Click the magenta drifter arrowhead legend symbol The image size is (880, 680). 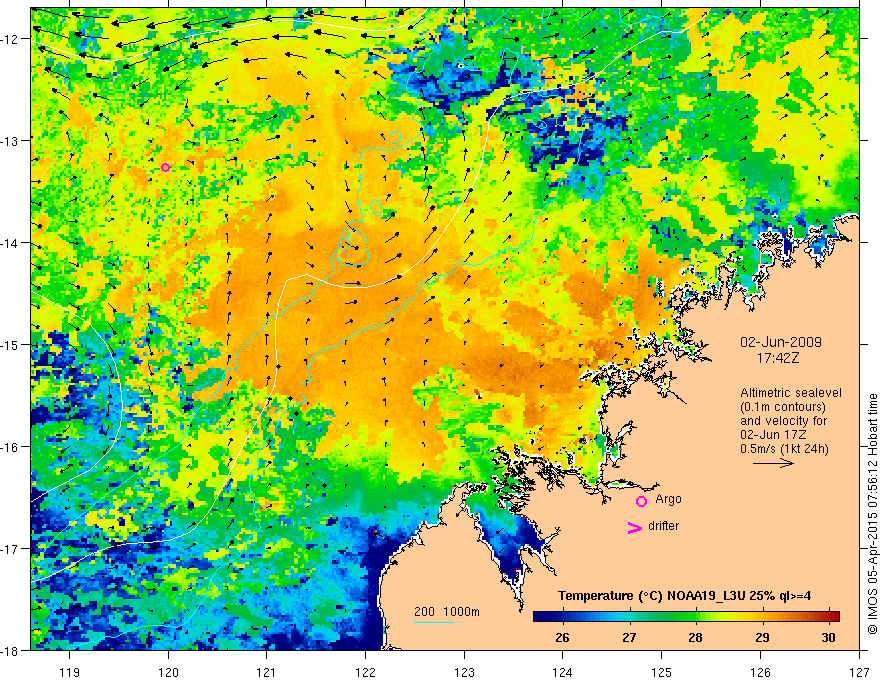click(x=634, y=528)
